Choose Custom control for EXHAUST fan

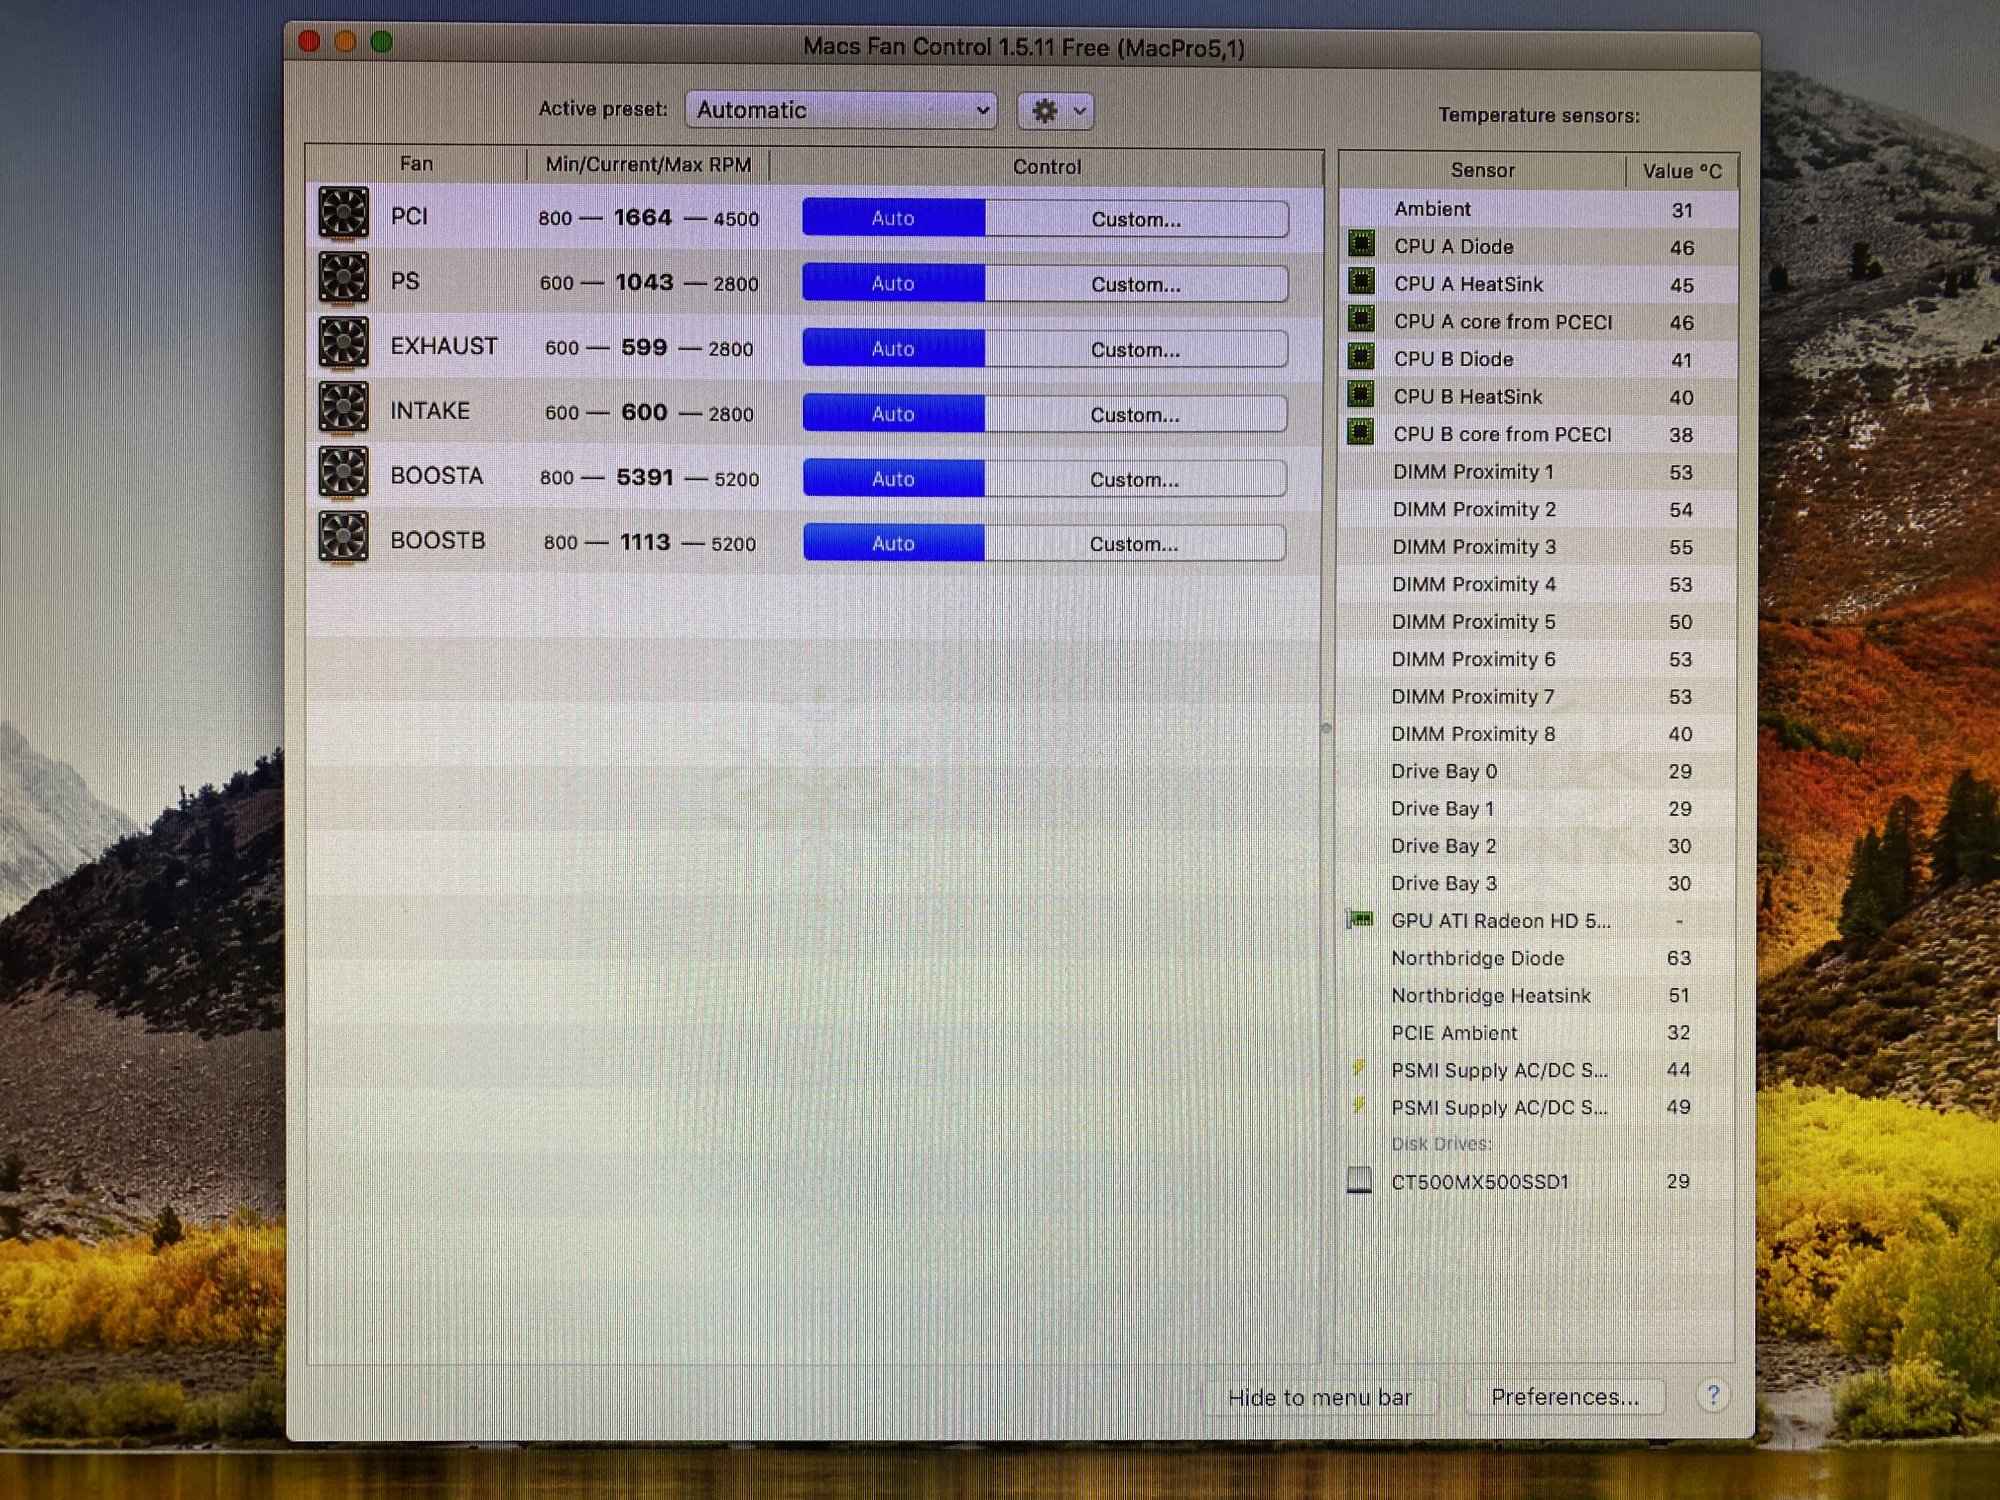pyautogui.click(x=1135, y=349)
